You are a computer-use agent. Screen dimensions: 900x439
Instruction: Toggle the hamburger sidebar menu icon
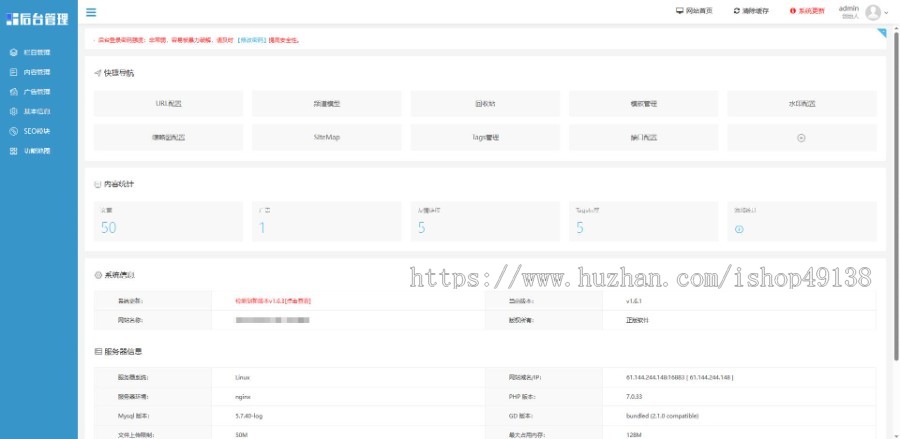pos(91,12)
